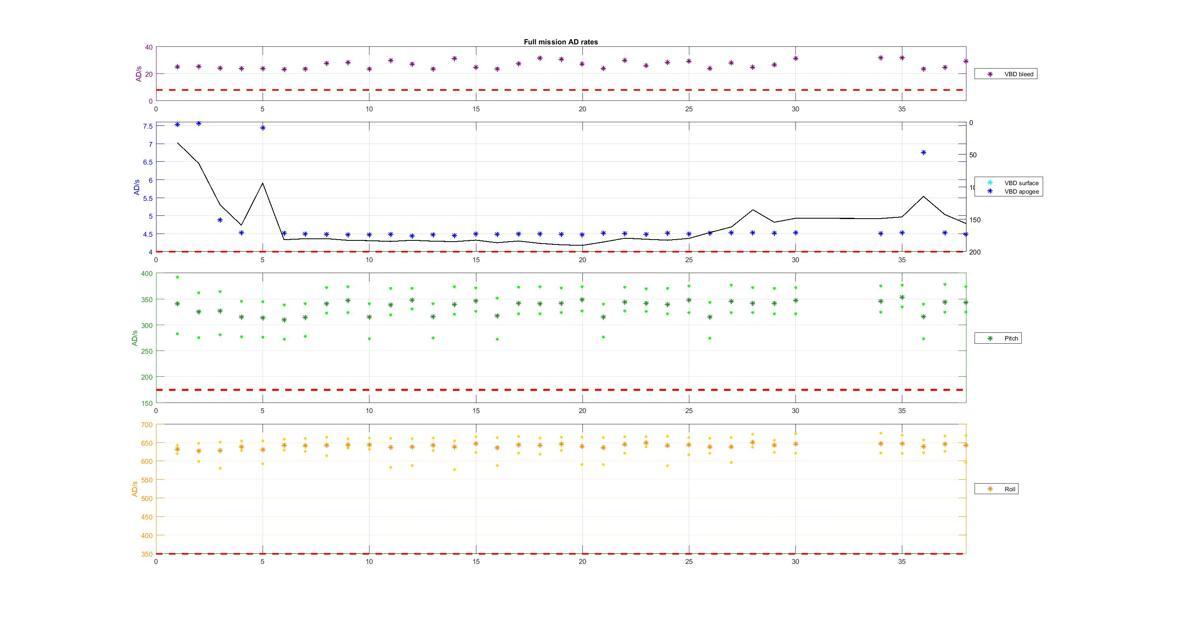The height and width of the screenshot is (622, 1200).
Task: Select the VBD surface legend entry
Action: click(1009, 183)
